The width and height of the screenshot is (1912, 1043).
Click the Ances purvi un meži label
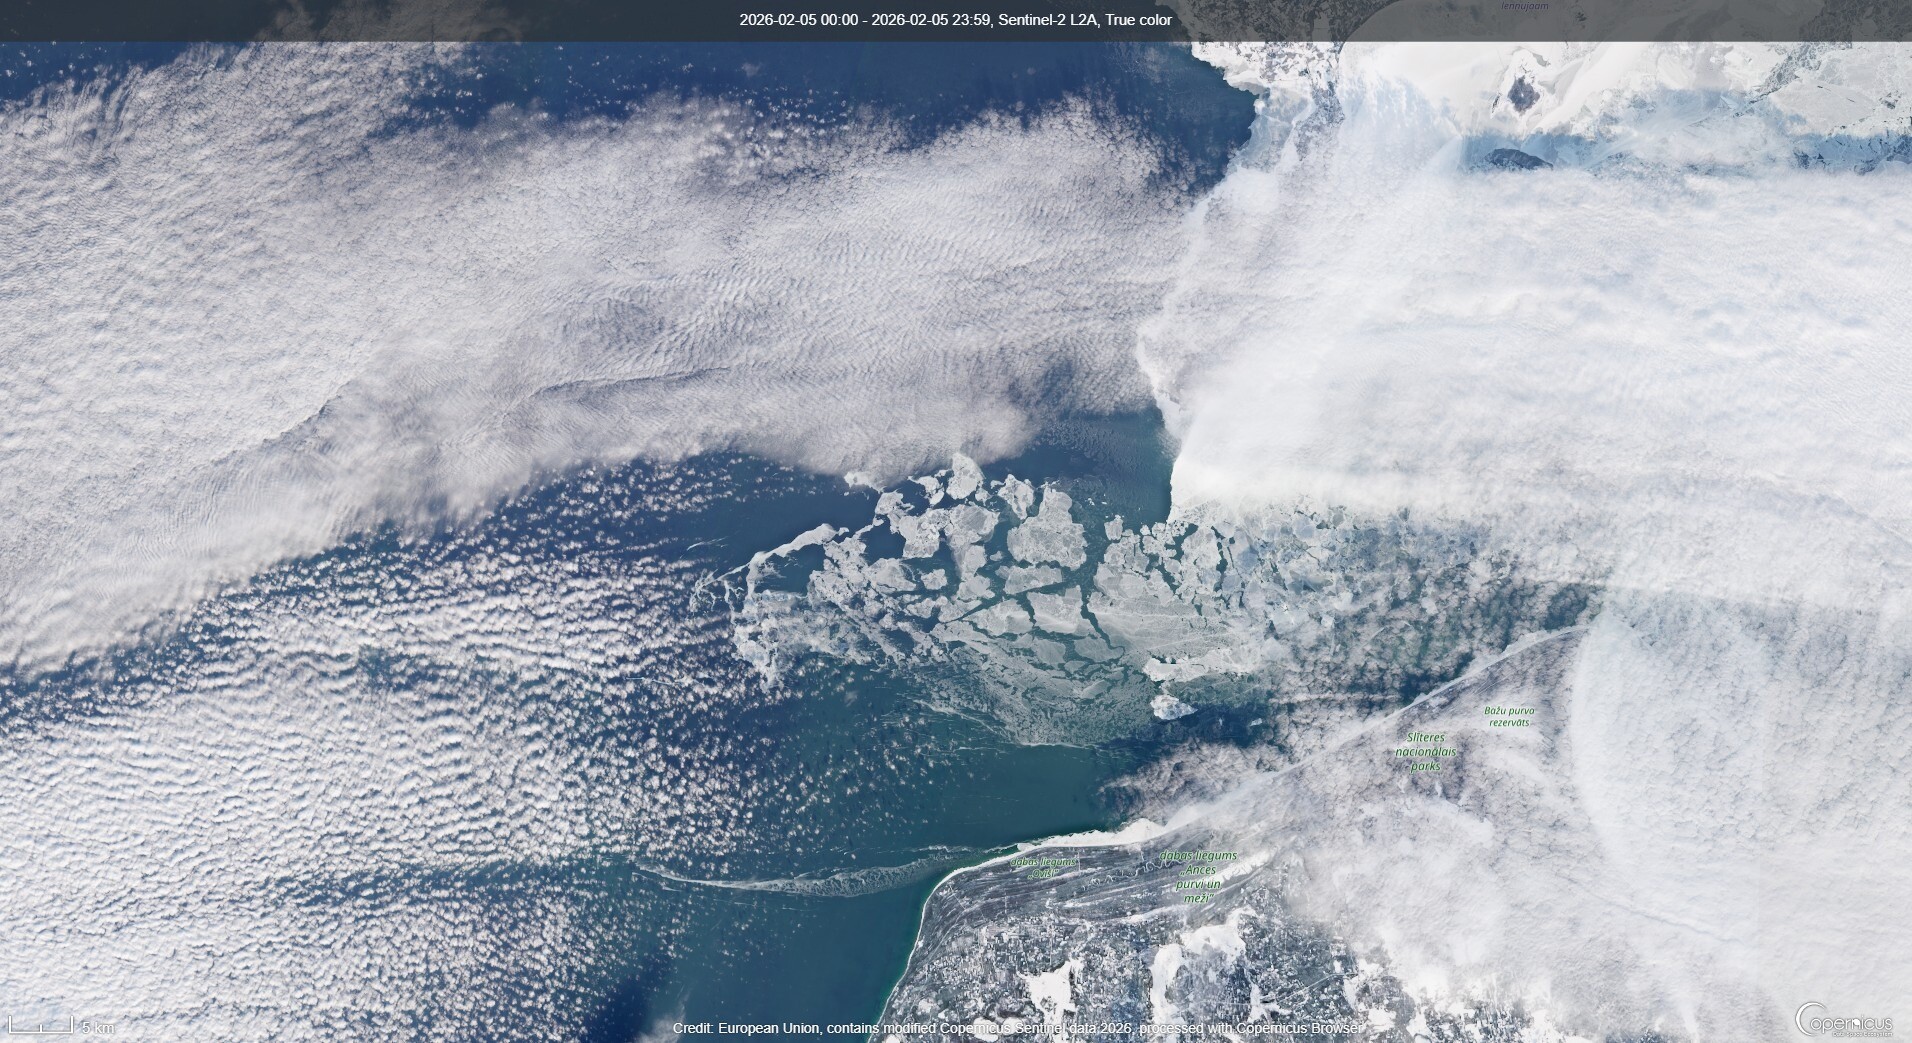(1199, 877)
